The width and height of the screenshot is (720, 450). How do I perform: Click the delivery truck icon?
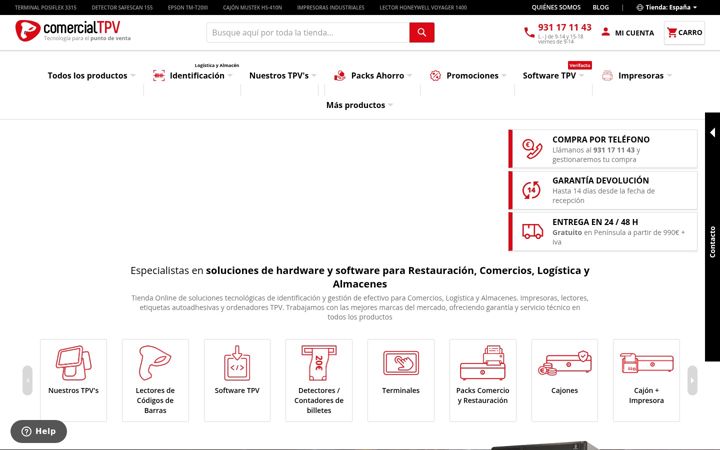click(532, 231)
